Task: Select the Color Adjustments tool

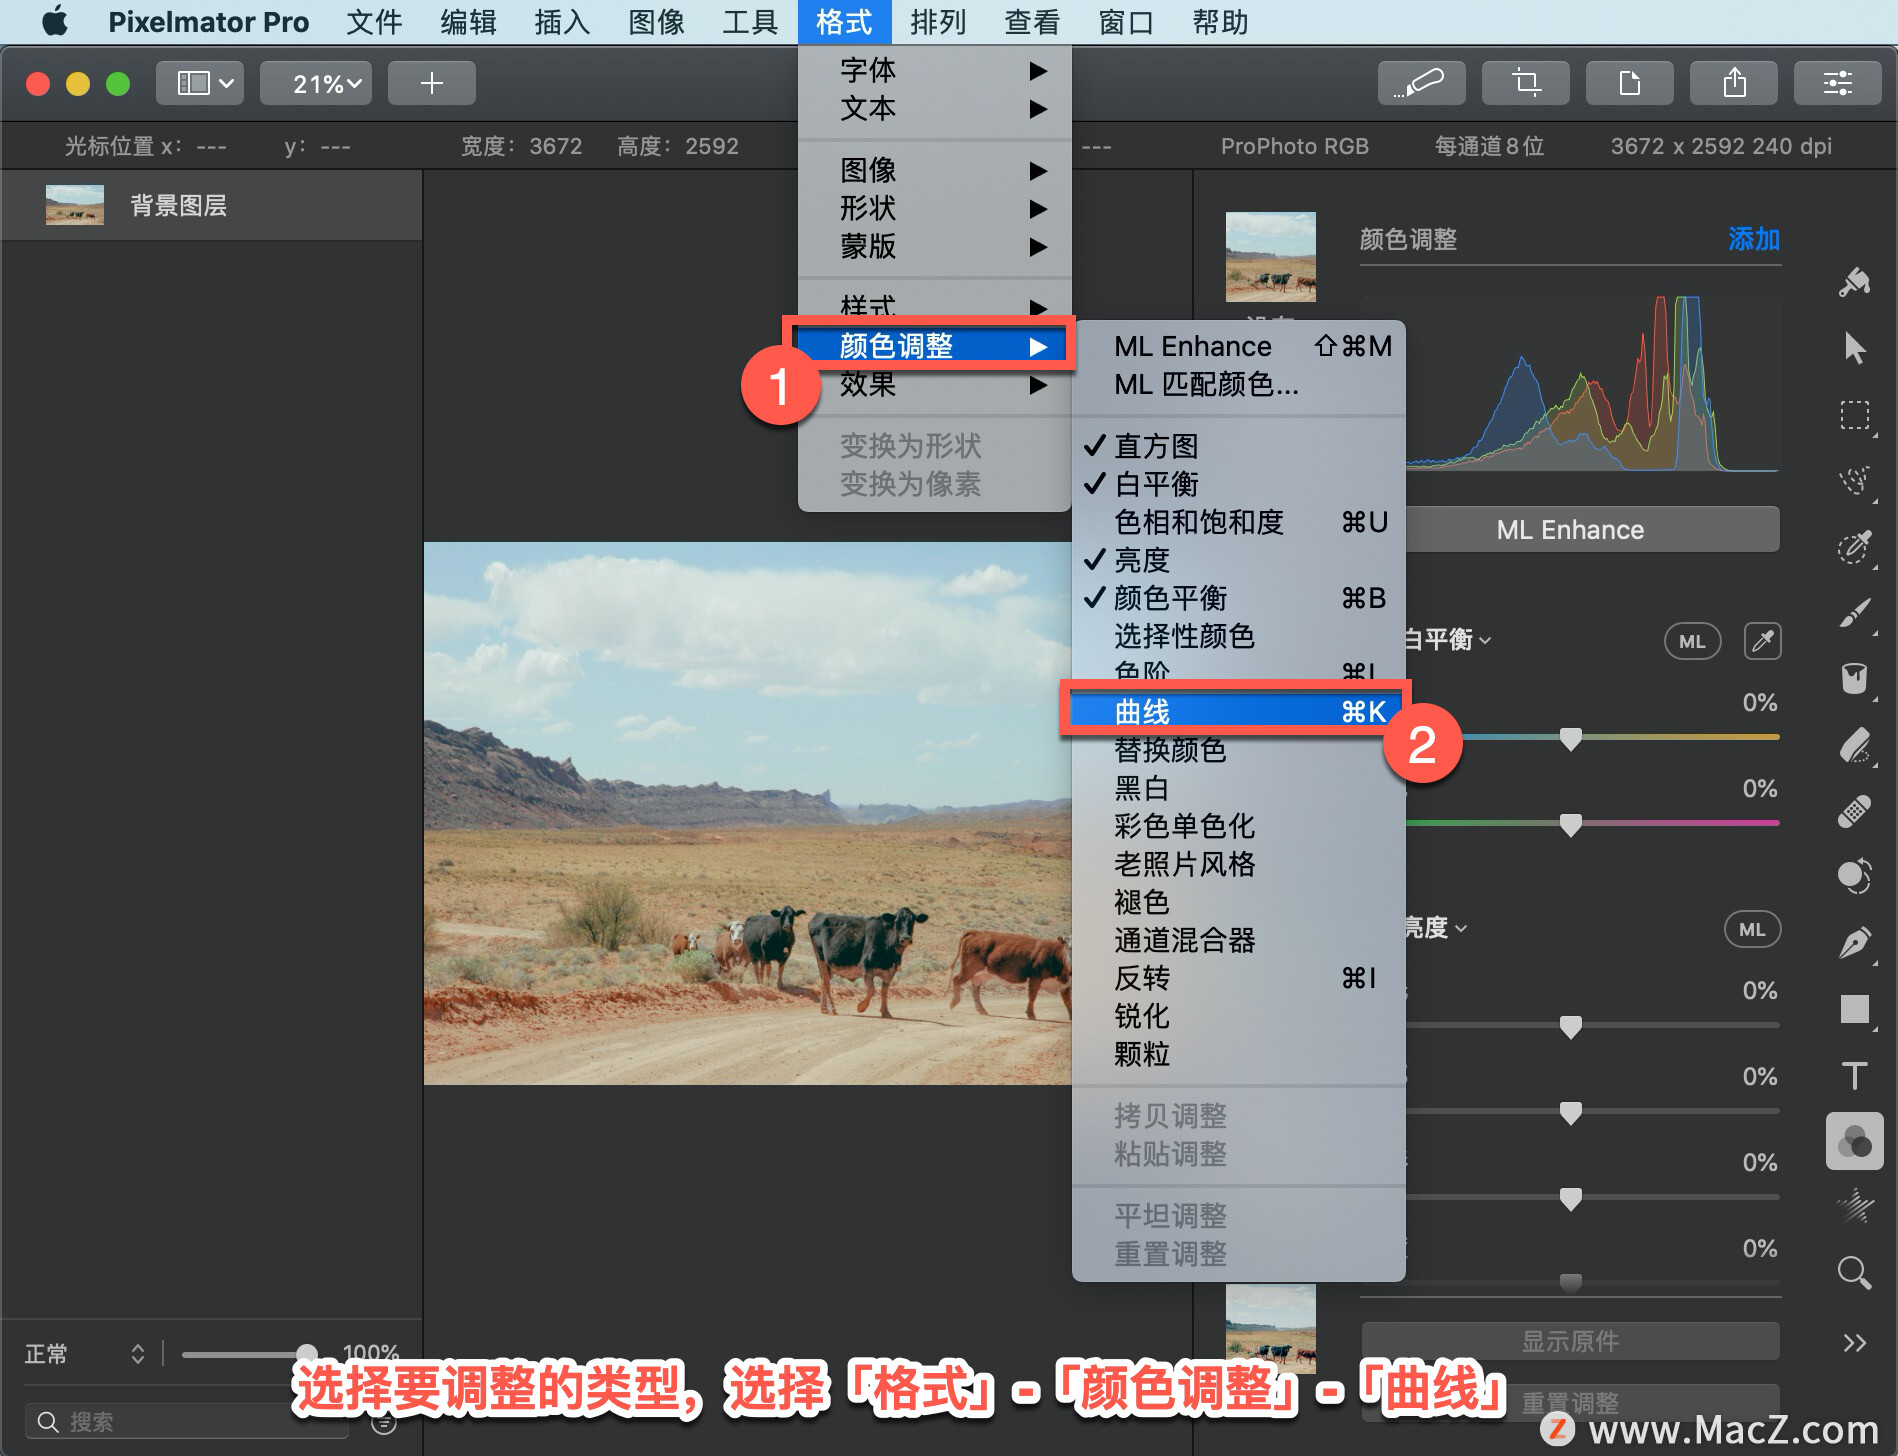Action: click(x=1855, y=1142)
